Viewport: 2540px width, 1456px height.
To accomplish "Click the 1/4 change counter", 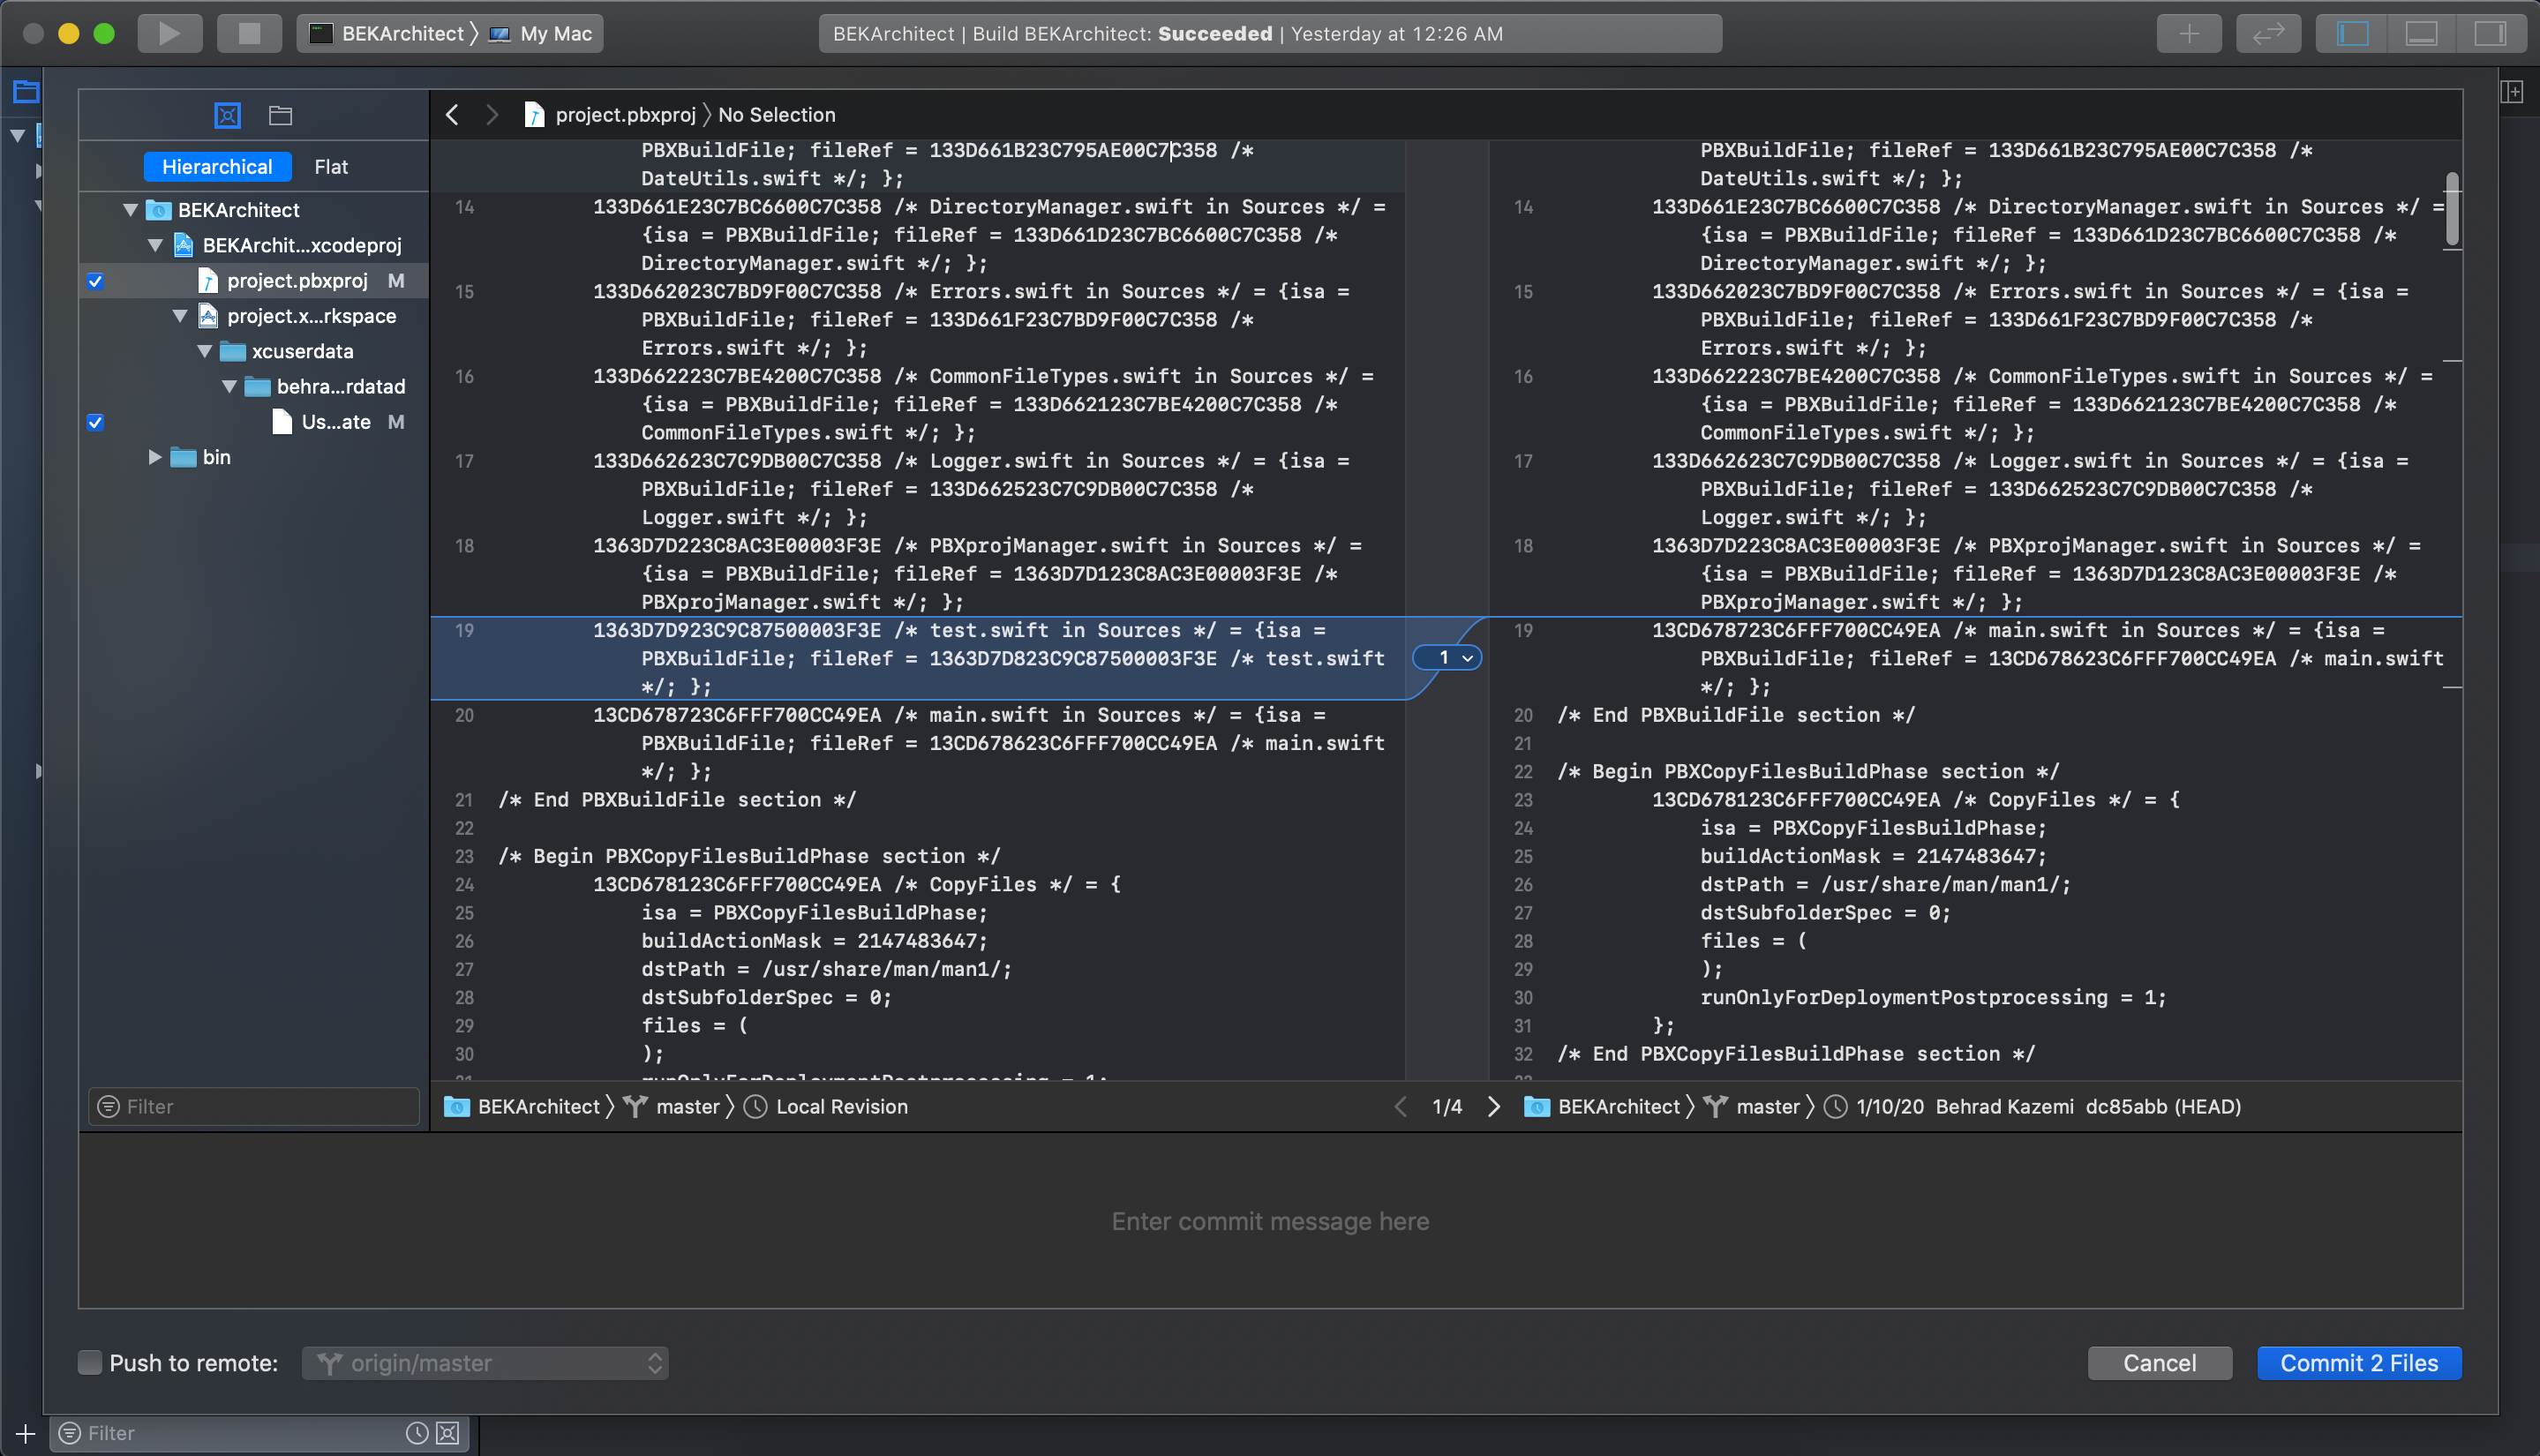I will point(1447,1107).
